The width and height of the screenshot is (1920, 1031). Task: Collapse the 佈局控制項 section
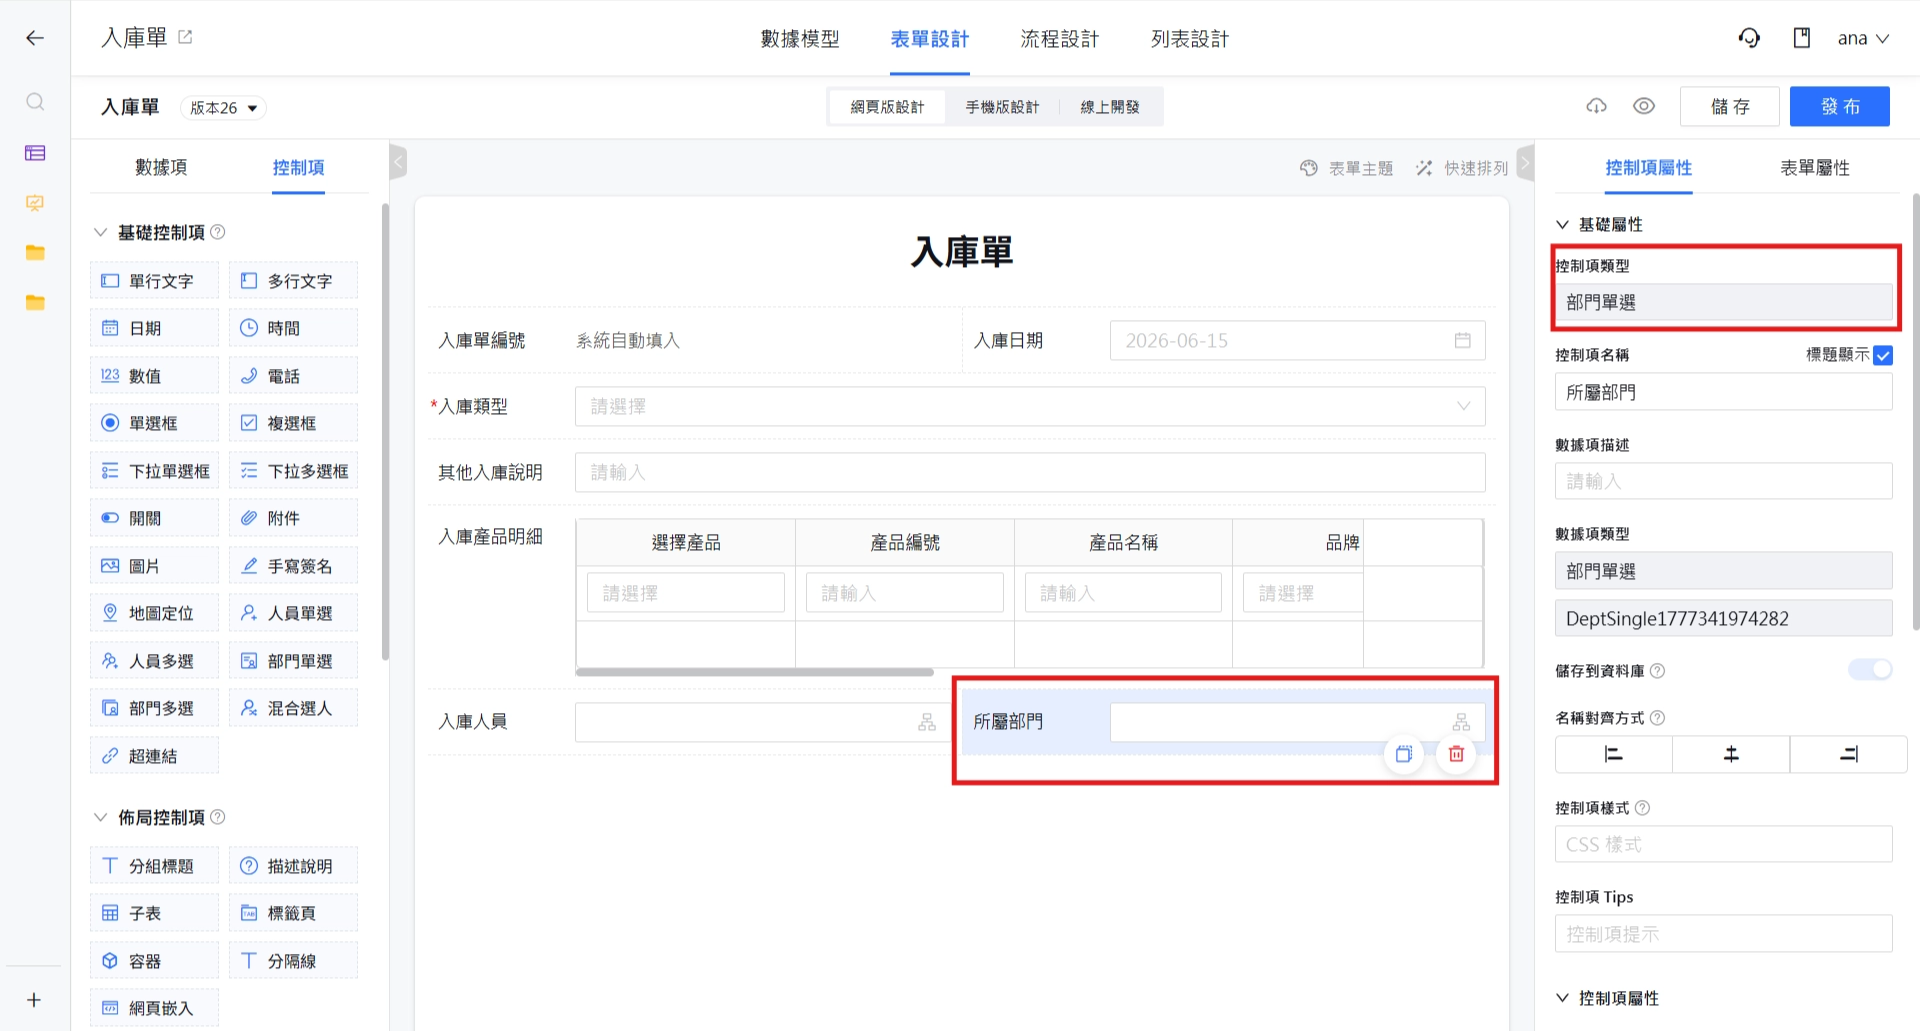[100, 817]
